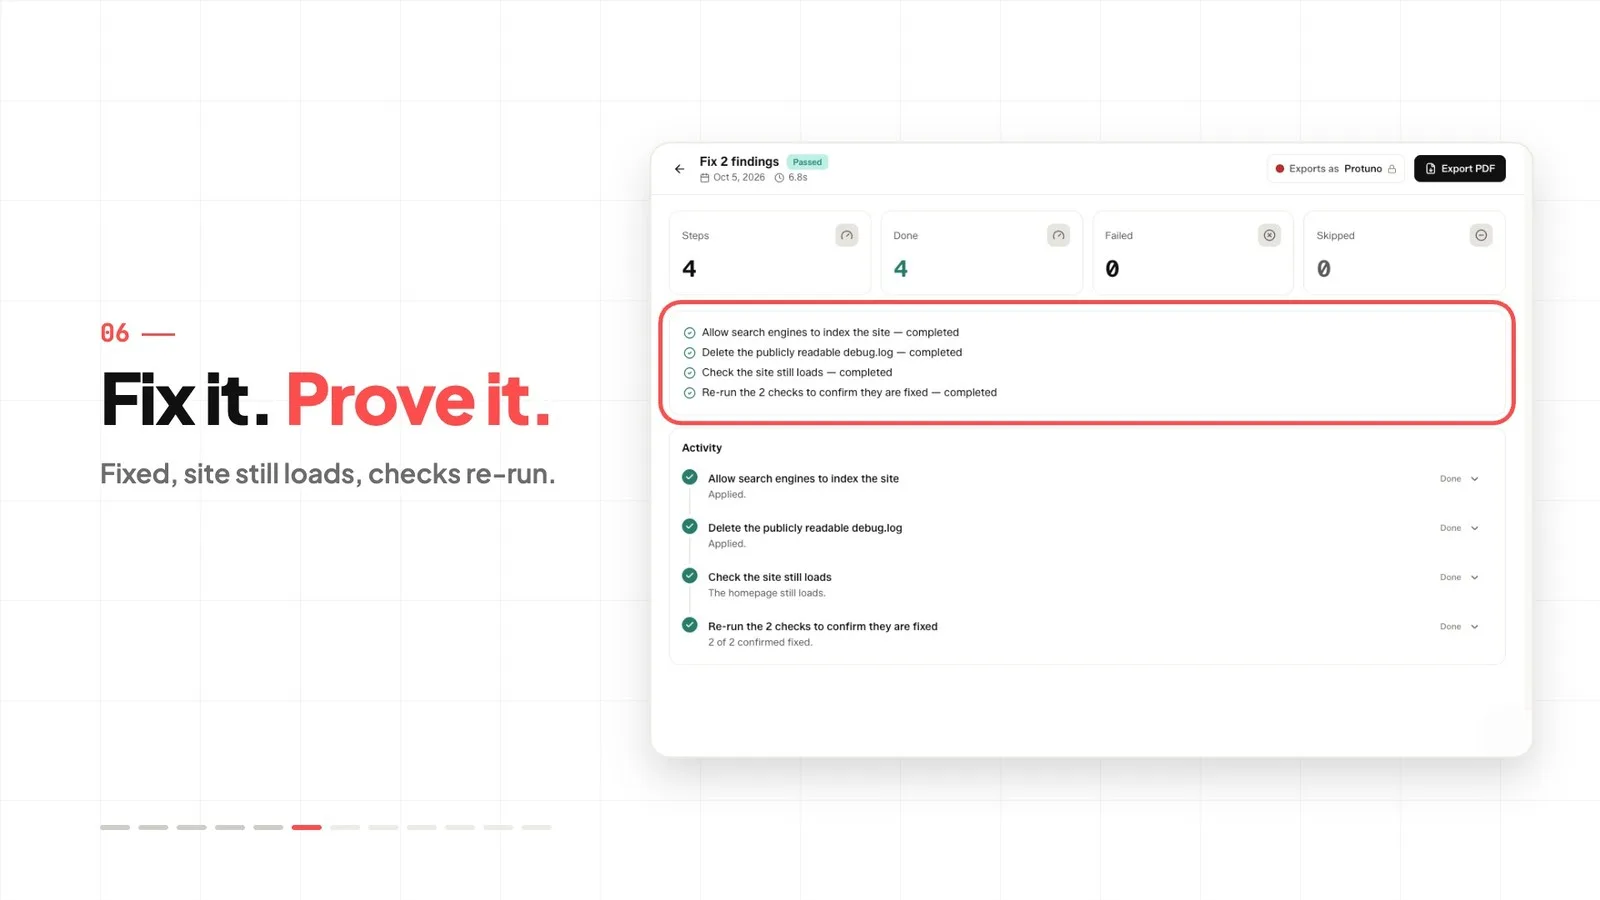Click the 'Exports as Protuno' pill

1336,169
